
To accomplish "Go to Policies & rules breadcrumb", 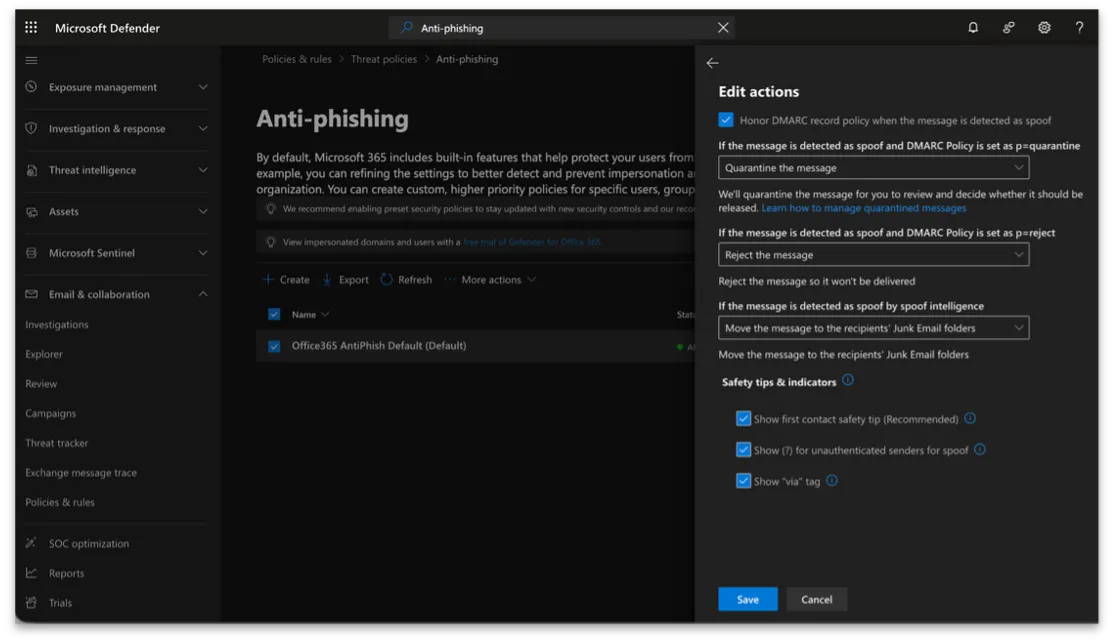I will [297, 59].
